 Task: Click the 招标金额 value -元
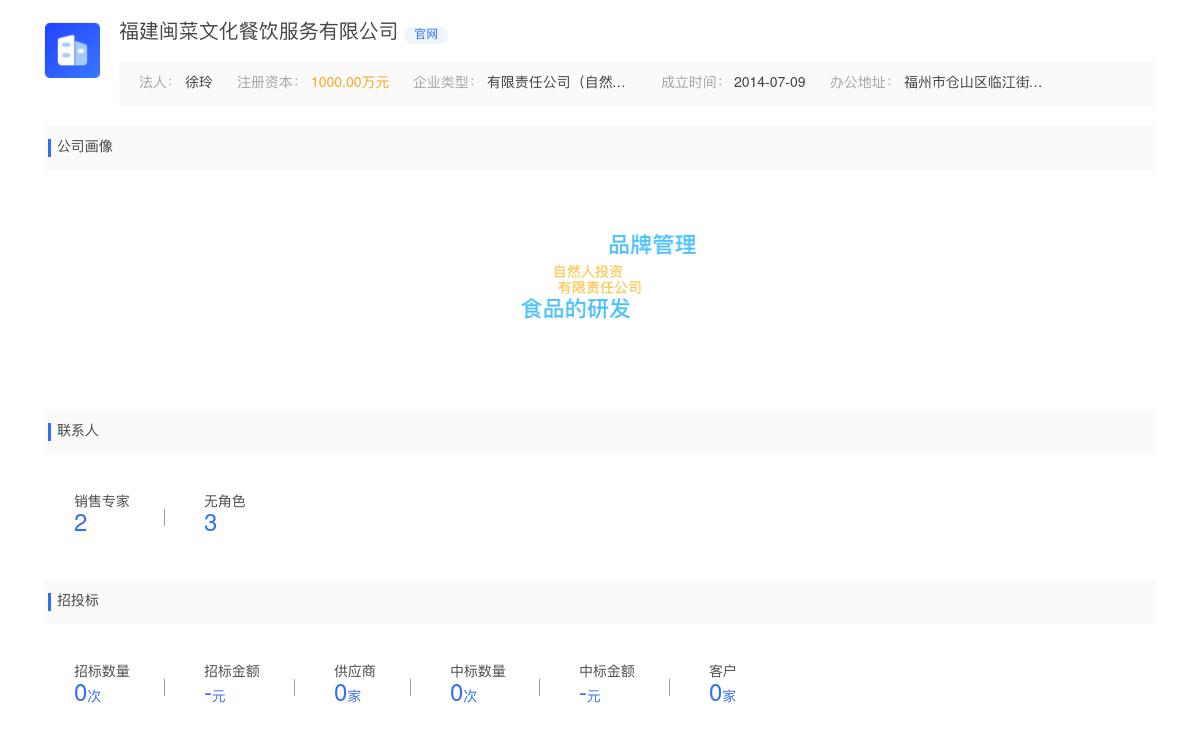tap(215, 694)
